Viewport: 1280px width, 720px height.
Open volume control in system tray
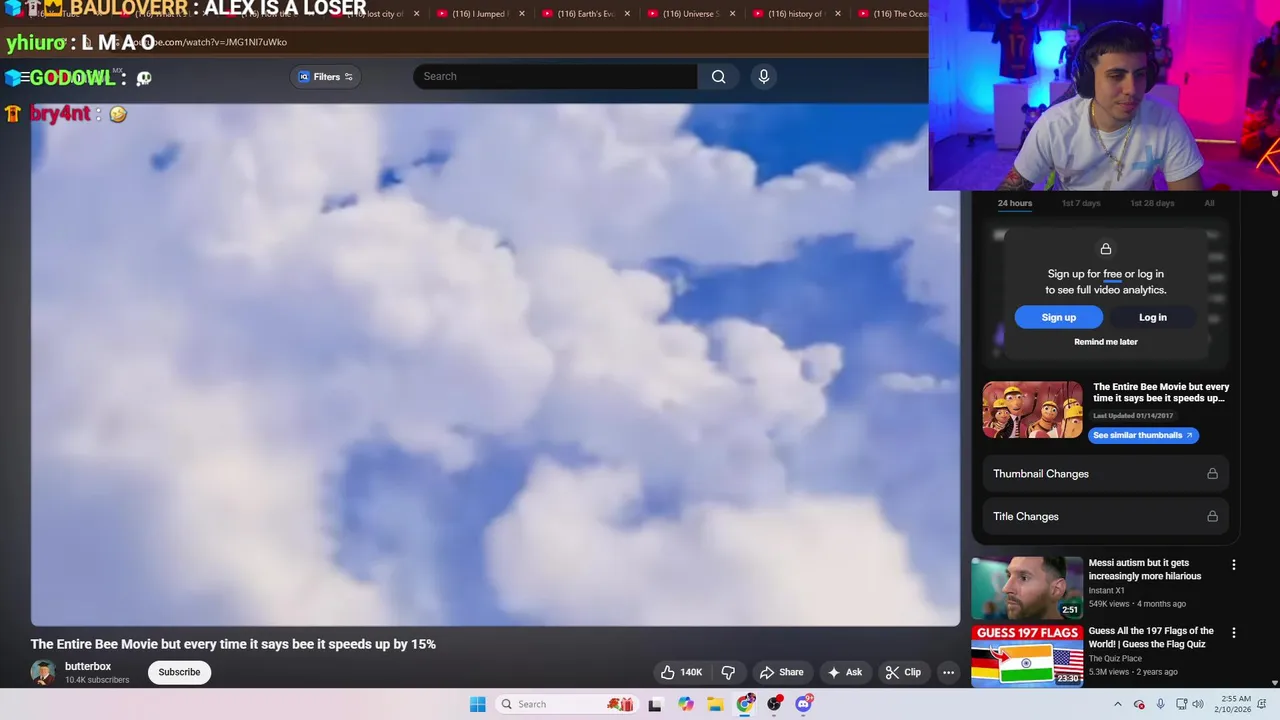pyautogui.click(x=1198, y=704)
